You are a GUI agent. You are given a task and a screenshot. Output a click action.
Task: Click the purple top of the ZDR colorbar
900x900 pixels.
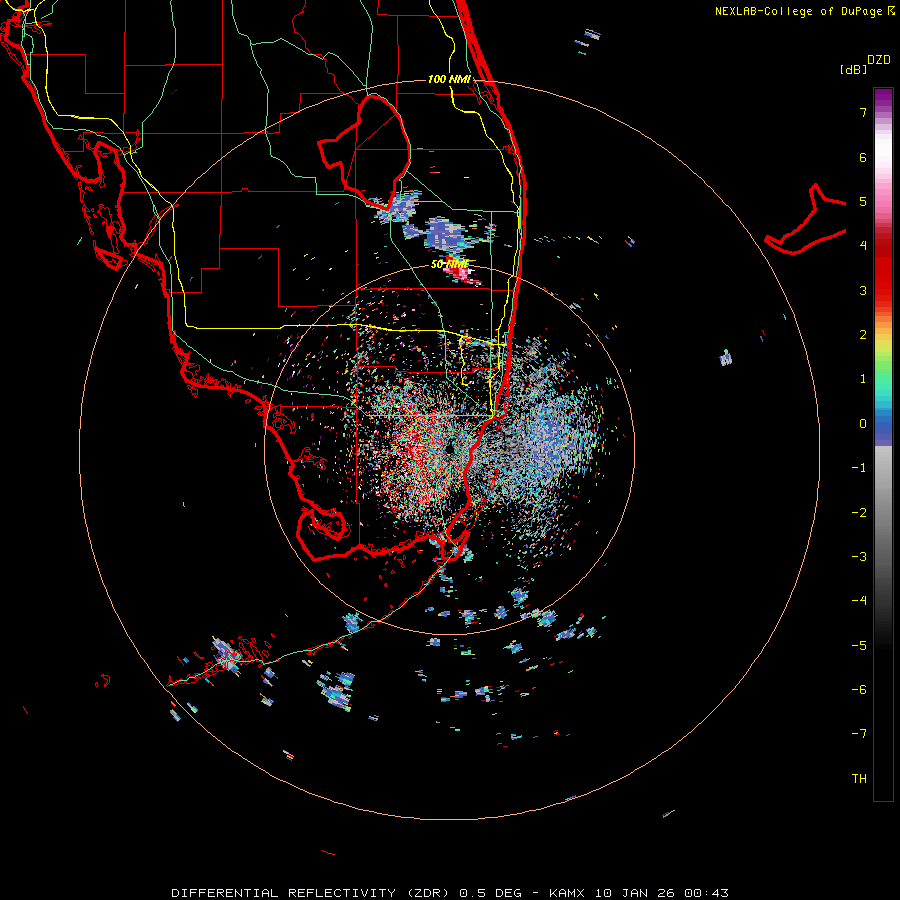tap(883, 99)
